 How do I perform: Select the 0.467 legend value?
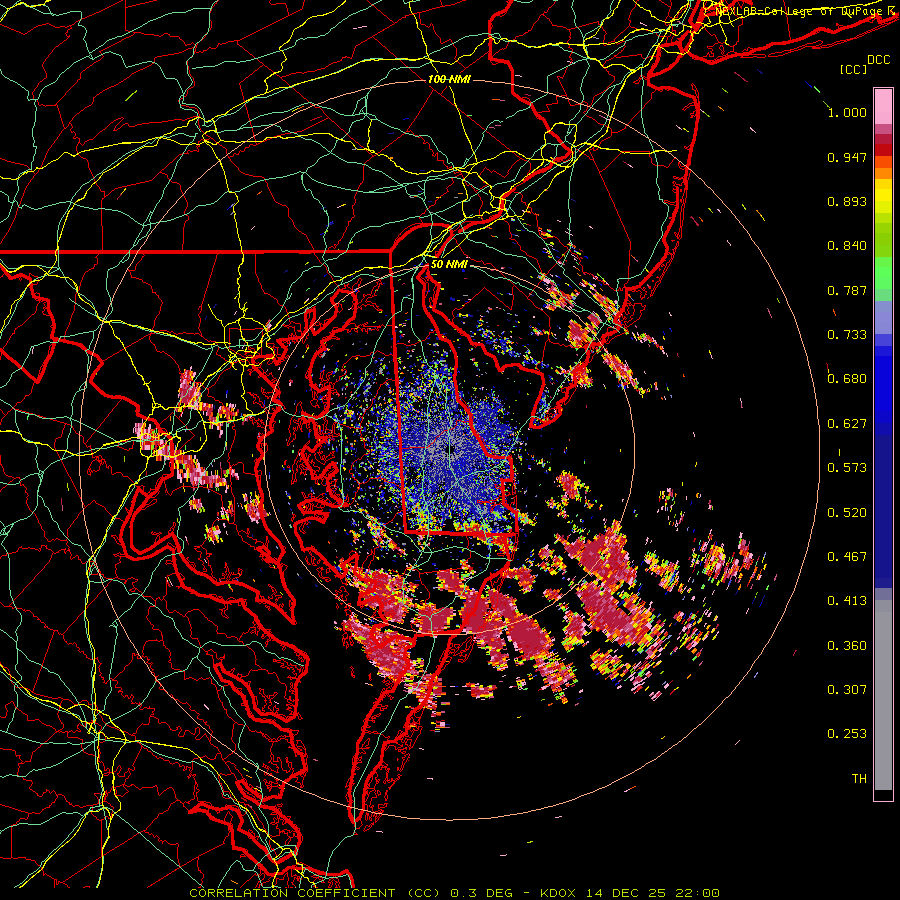coord(847,557)
